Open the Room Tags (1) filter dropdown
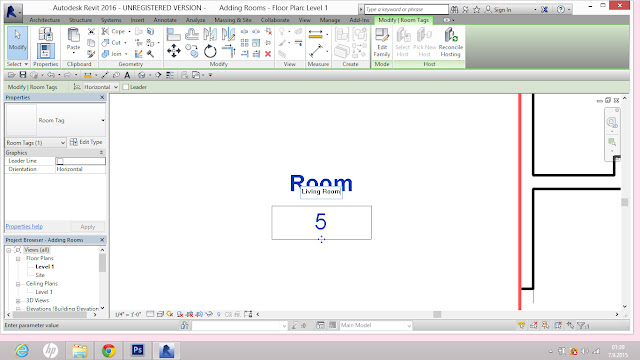Viewport: 640px width, 360px height. 36,142
